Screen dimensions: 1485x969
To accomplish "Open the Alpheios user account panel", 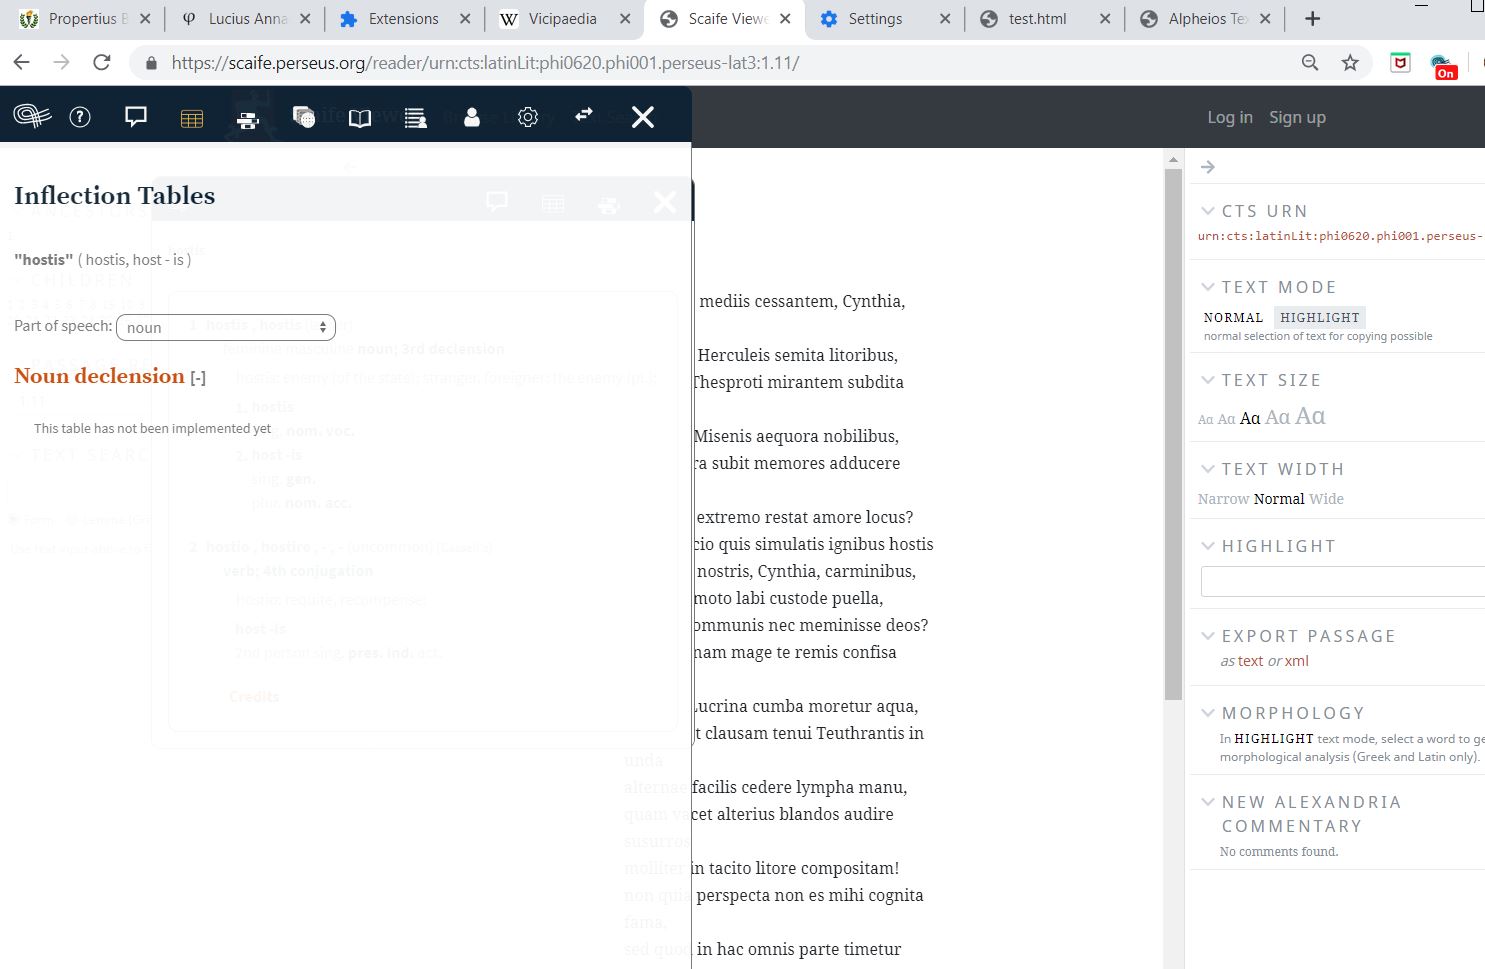I will 471,117.
